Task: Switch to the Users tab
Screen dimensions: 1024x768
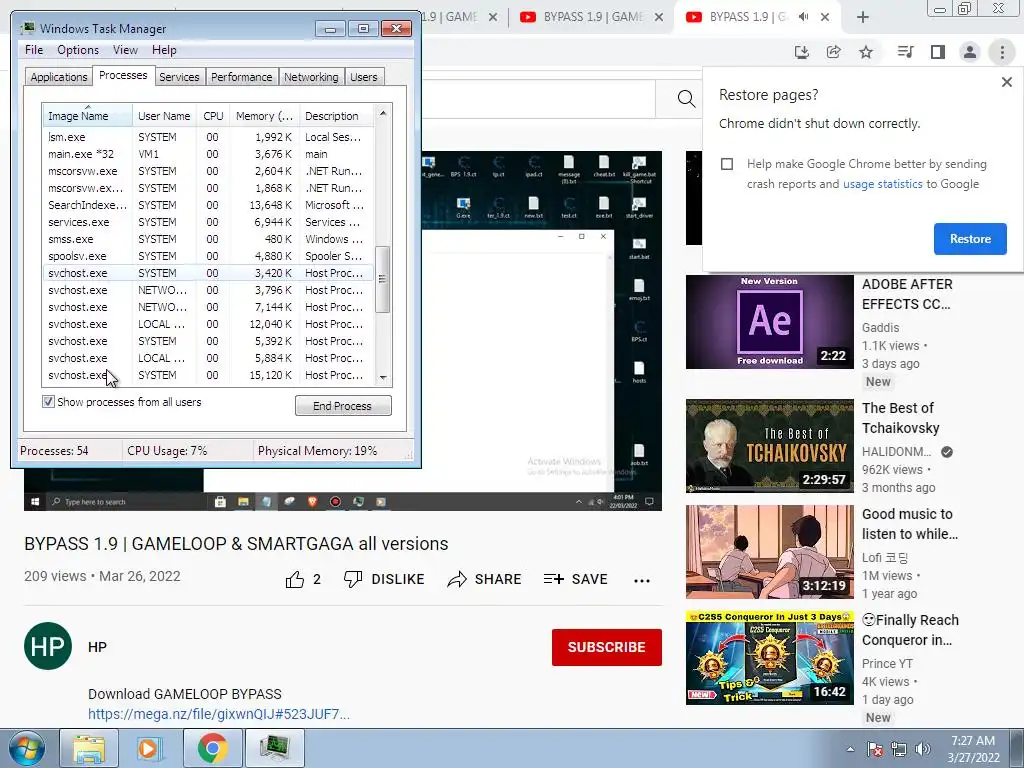Action: [364, 77]
